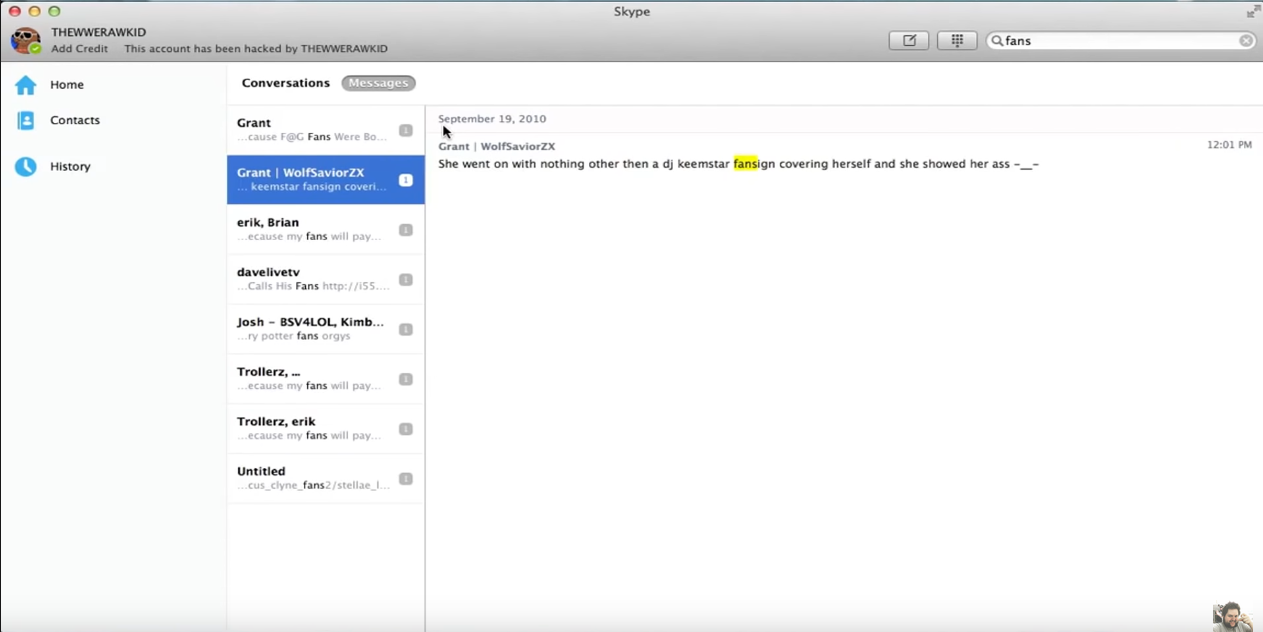Click the webcam thumbnail in bottom corner
The width and height of the screenshot is (1263, 632).
[x=1233, y=617]
